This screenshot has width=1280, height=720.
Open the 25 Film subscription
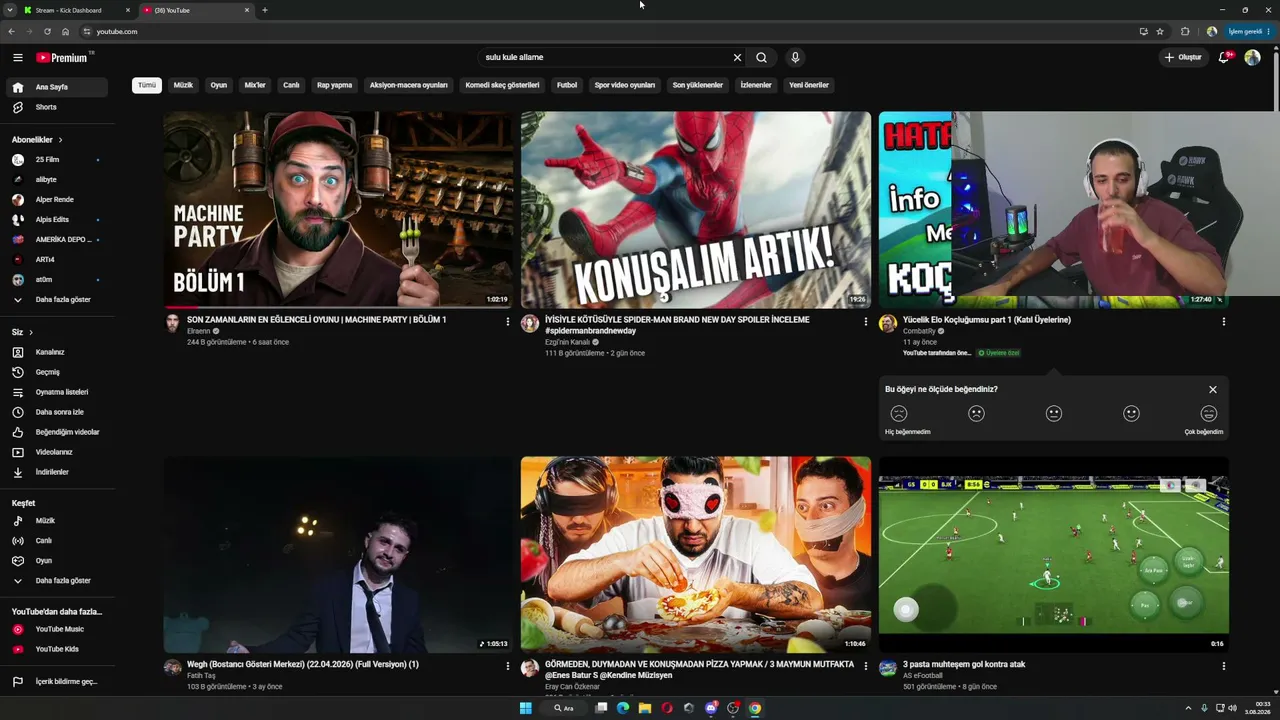pos(58,160)
